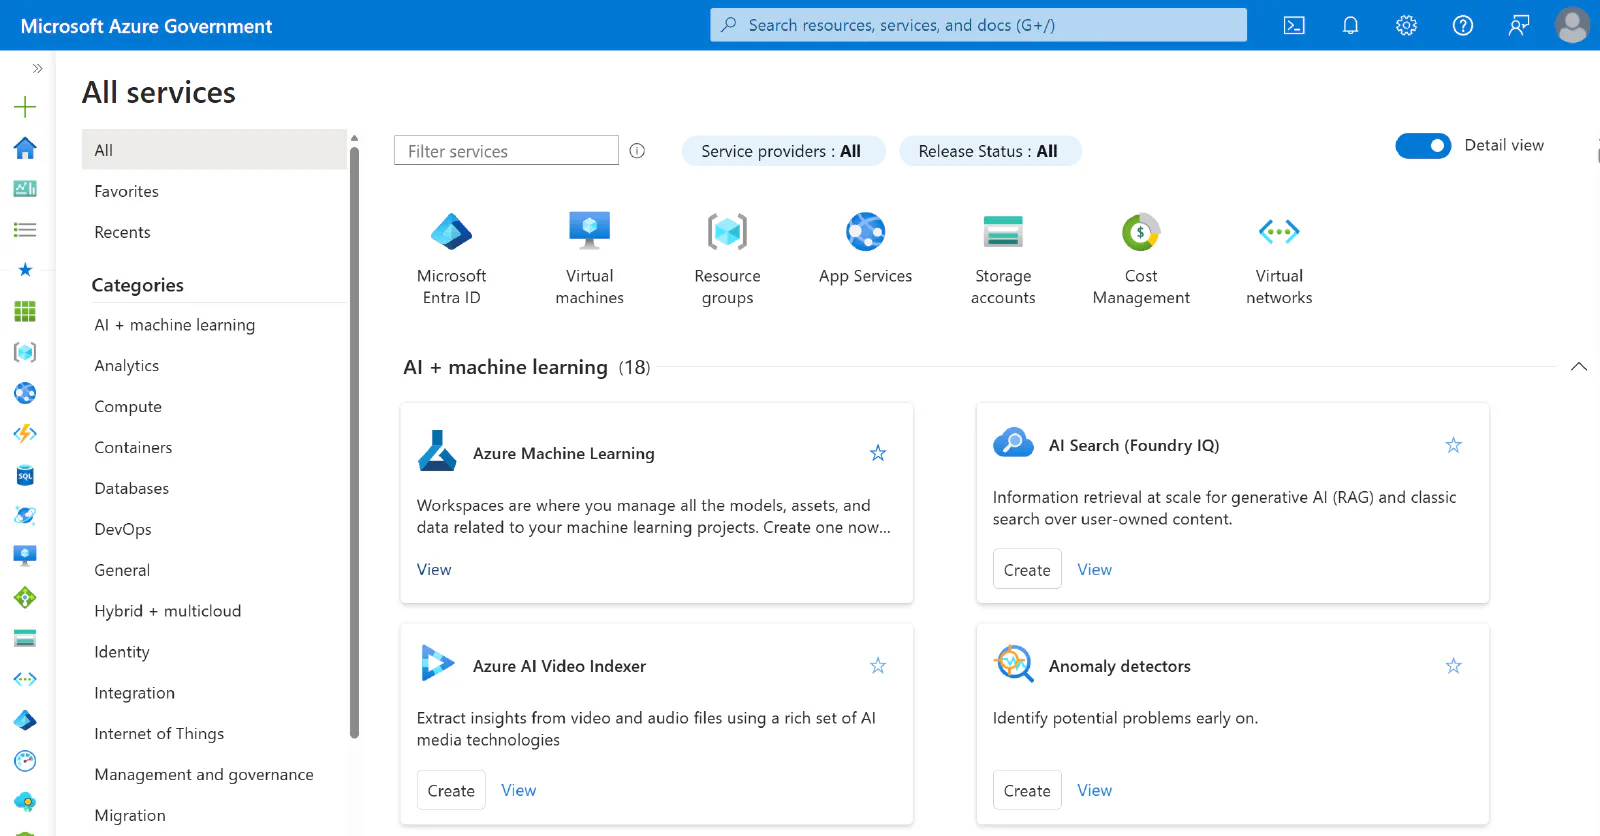Toggle the Detail view switch off

[1423, 146]
